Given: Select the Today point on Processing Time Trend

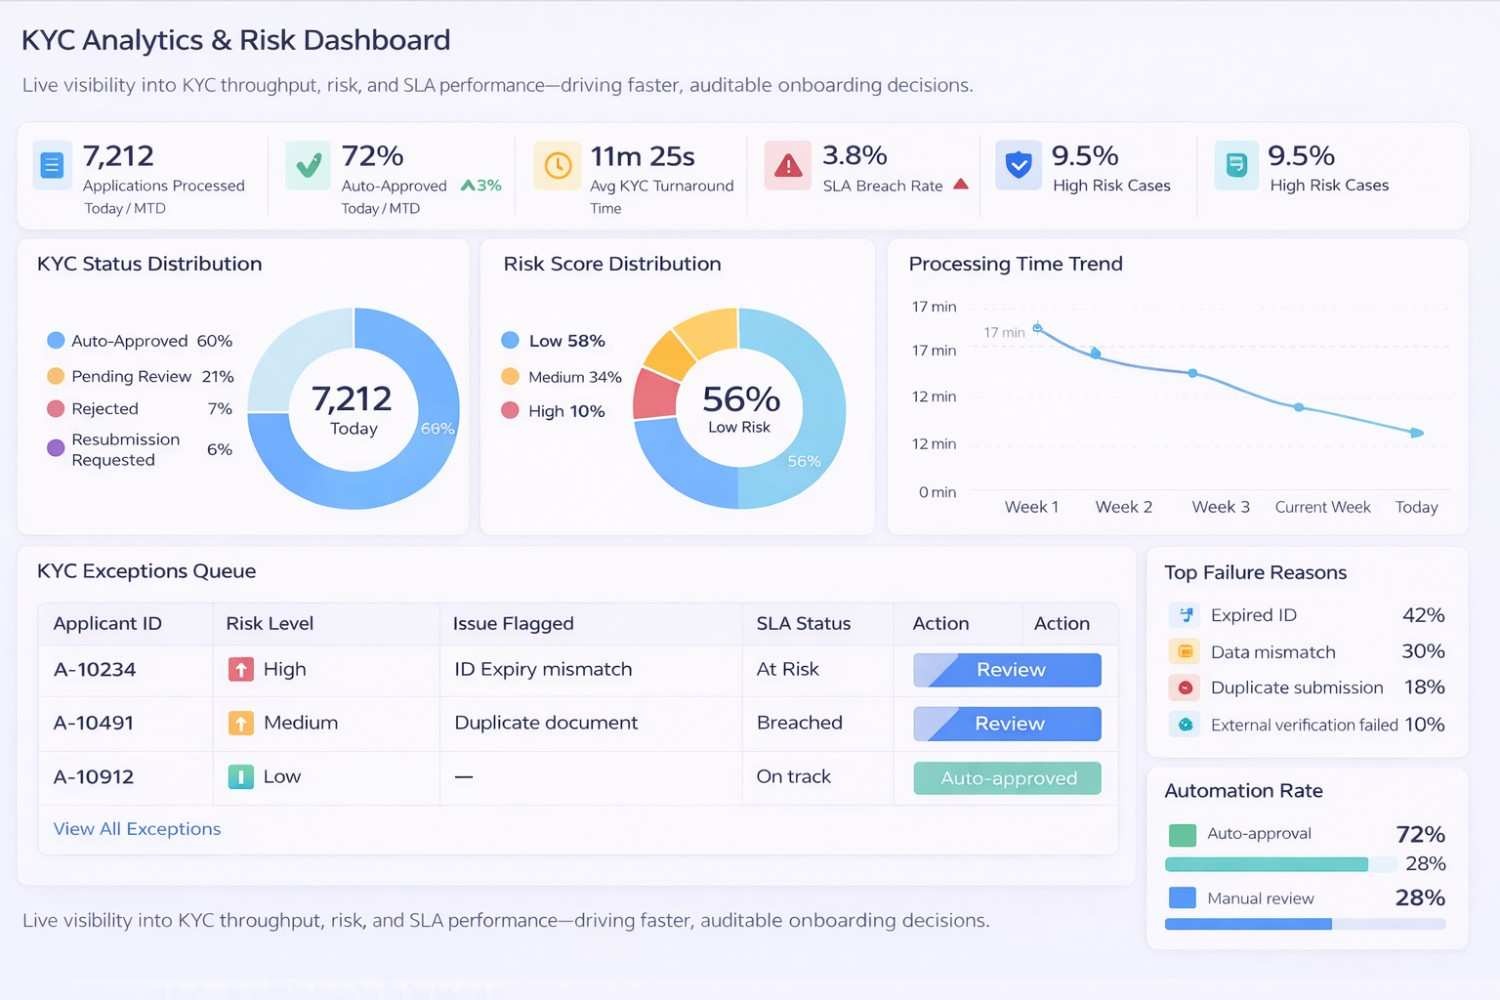Looking at the screenshot, I should tap(1415, 432).
